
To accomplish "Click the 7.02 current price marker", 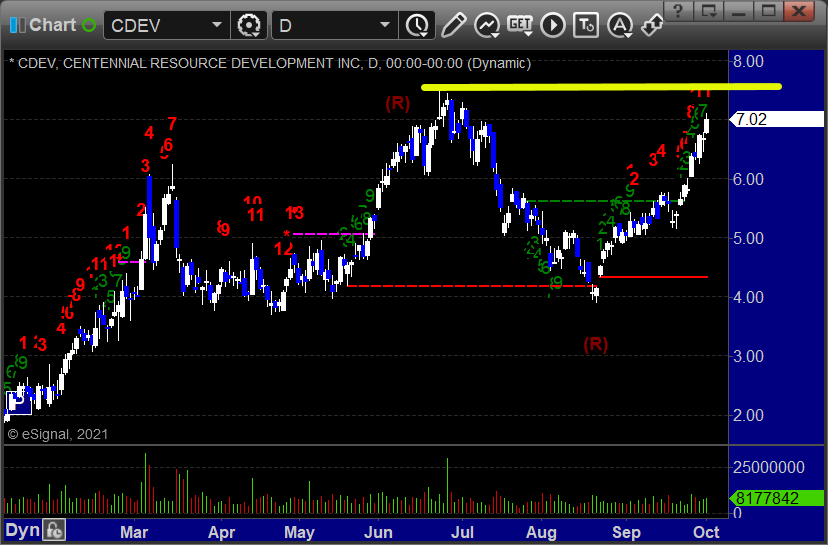I will click(776, 119).
